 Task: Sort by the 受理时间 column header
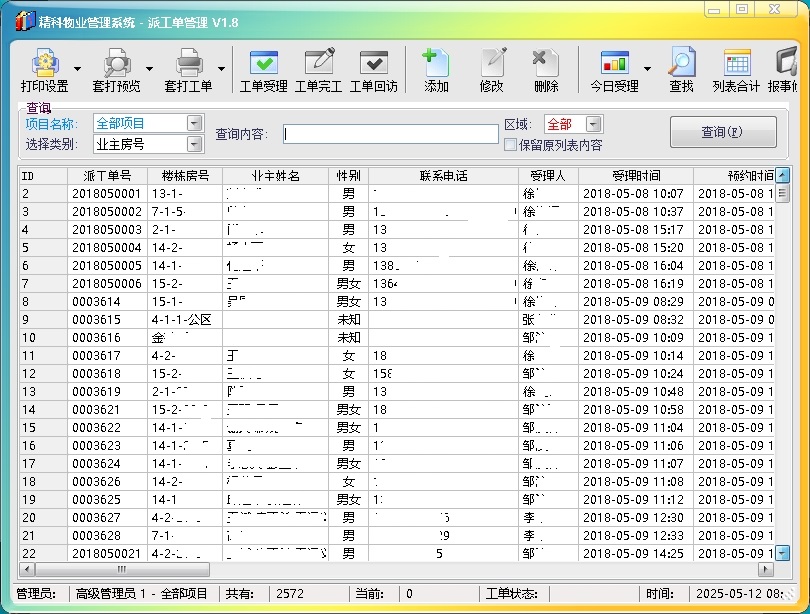[x=635, y=176]
